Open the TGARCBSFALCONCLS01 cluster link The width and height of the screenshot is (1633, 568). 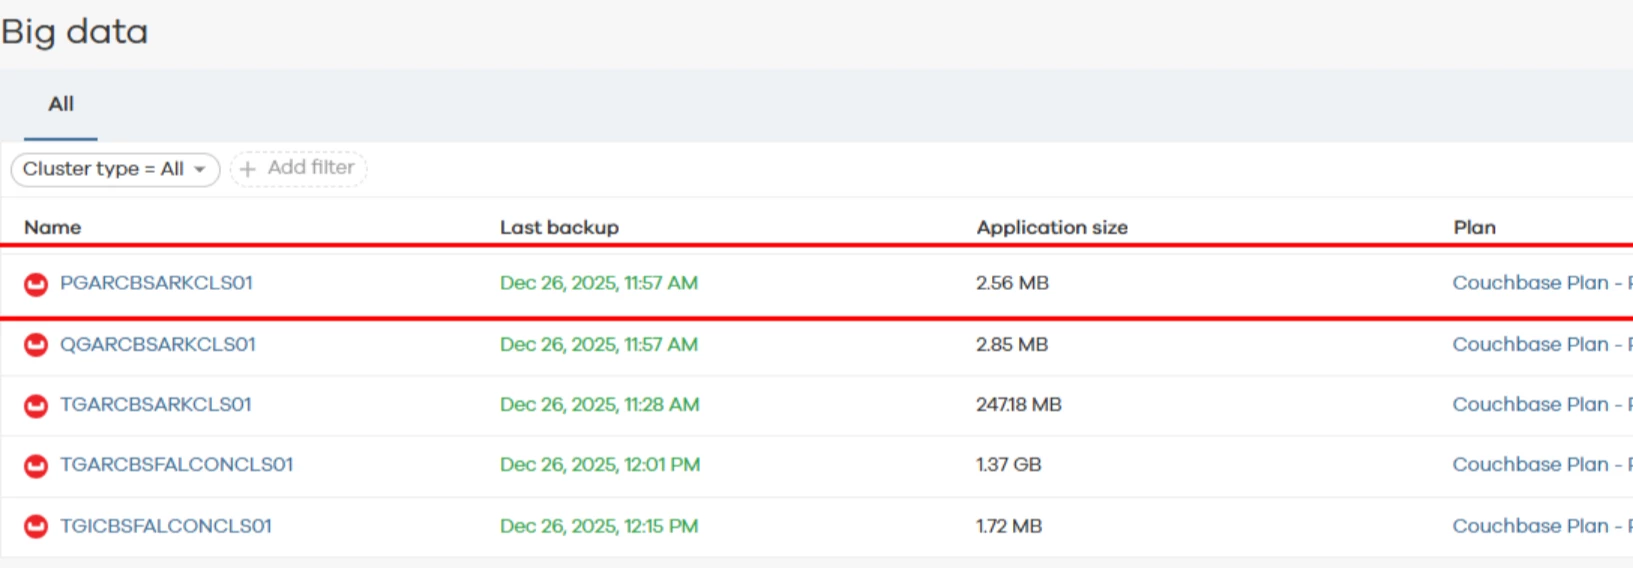coord(176,464)
